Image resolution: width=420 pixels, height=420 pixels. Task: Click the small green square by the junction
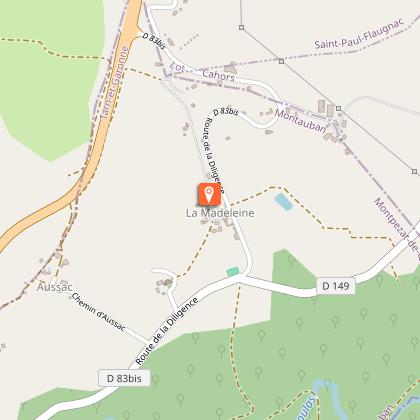pos(233,271)
